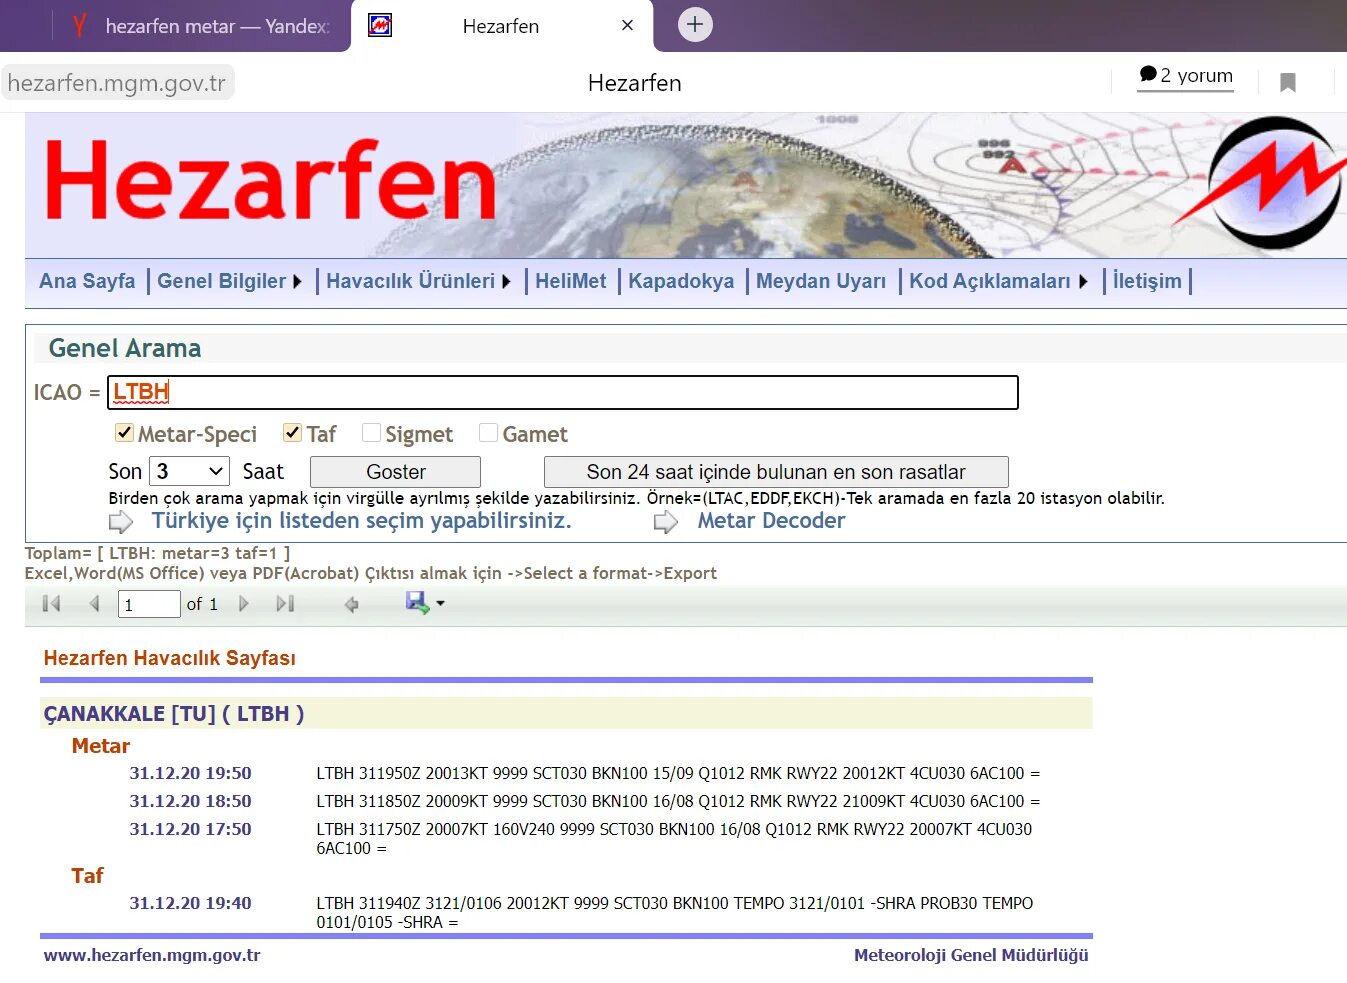1347x983 pixels.
Task: Open the Metar Decoder link
Action: click(771, 521)
